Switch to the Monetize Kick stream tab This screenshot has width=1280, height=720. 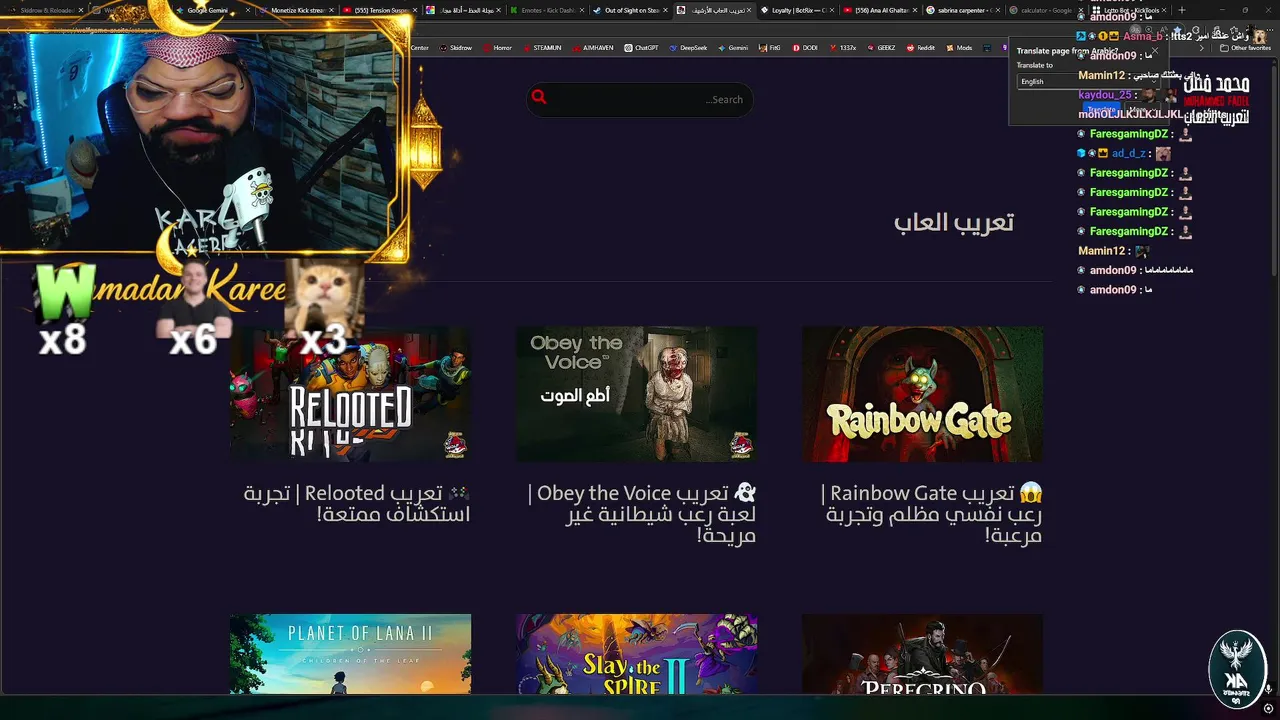pos(297,10)
